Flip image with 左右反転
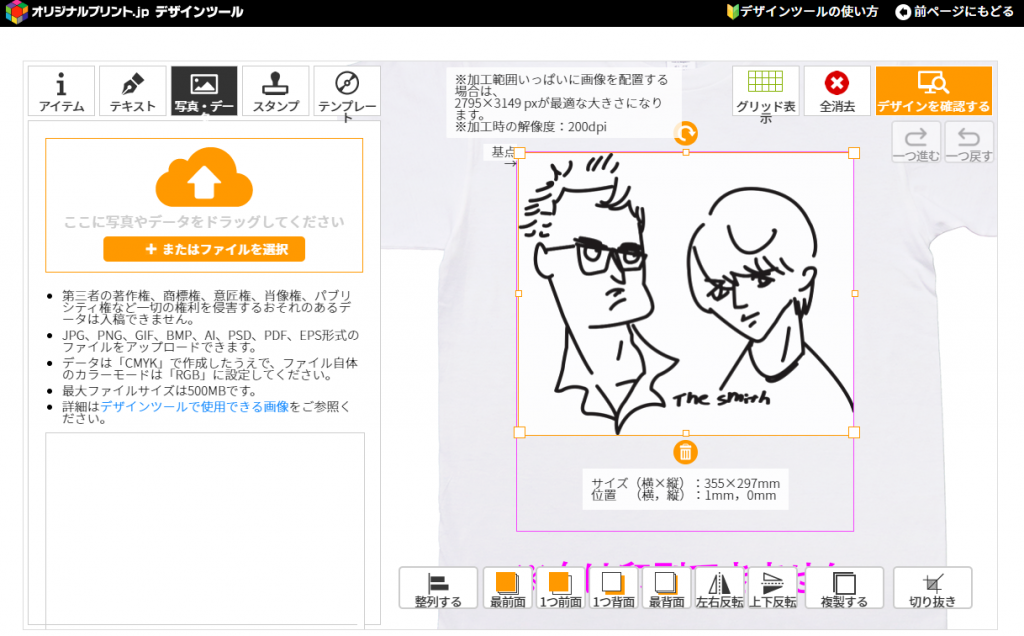The width and height of the screenshot is (1024, 636). click(x=719, y=588)
